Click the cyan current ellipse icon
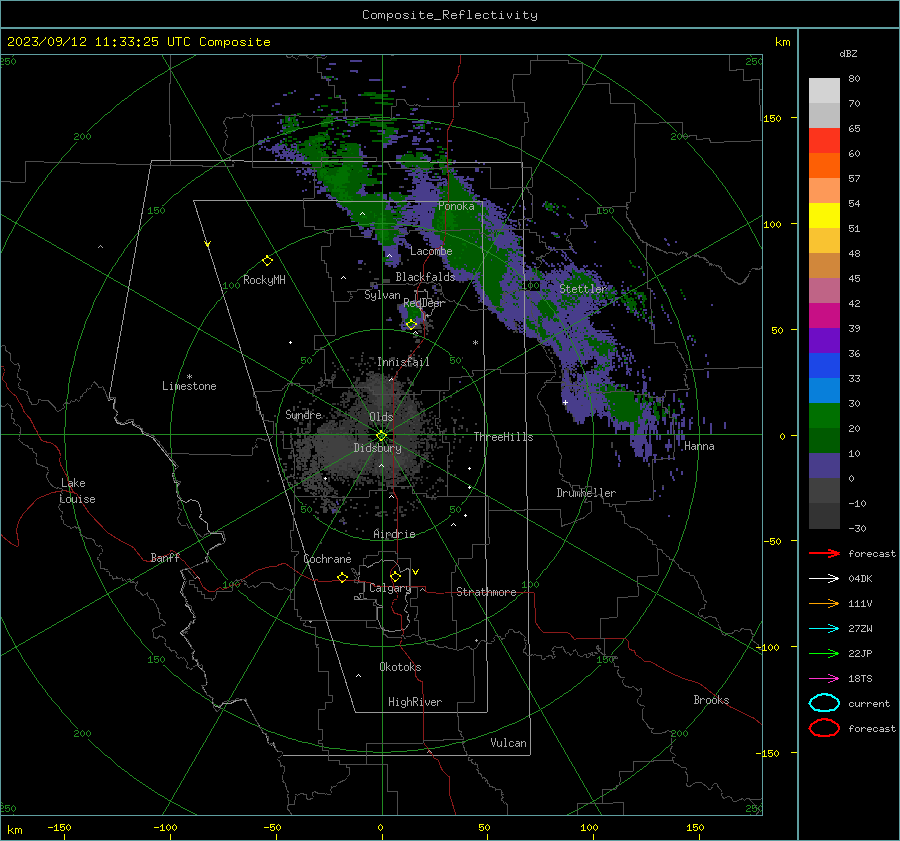 (824, 703)
